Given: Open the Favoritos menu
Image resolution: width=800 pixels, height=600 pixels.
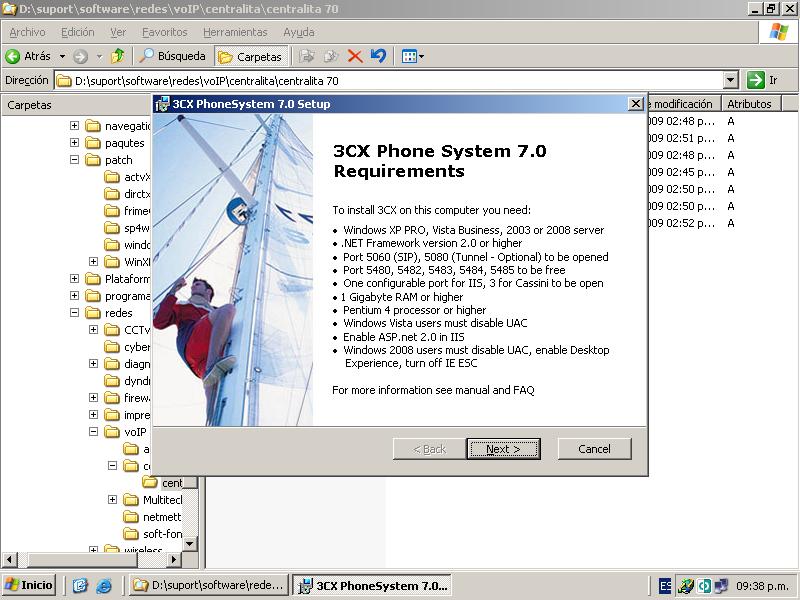Looking at the screenshot, I should coord(164,32).
